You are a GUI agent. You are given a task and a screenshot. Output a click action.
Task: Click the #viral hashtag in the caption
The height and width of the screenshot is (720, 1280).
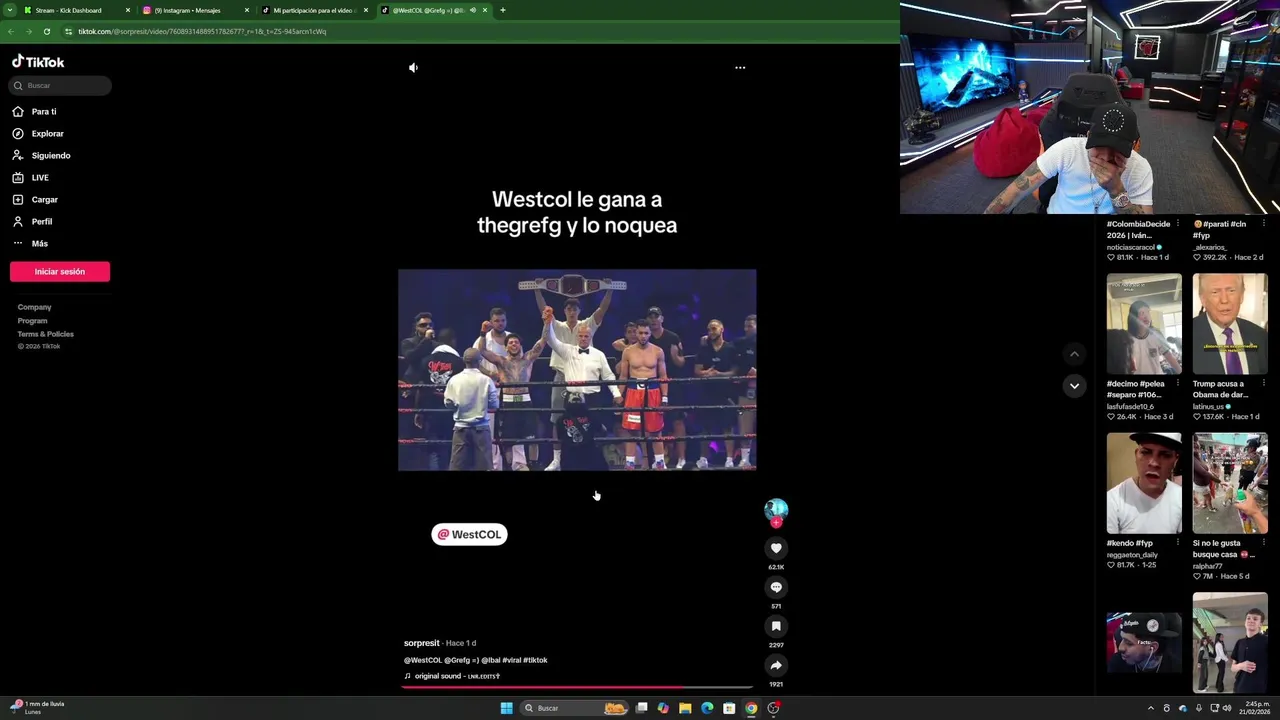[x=511, y=660]
